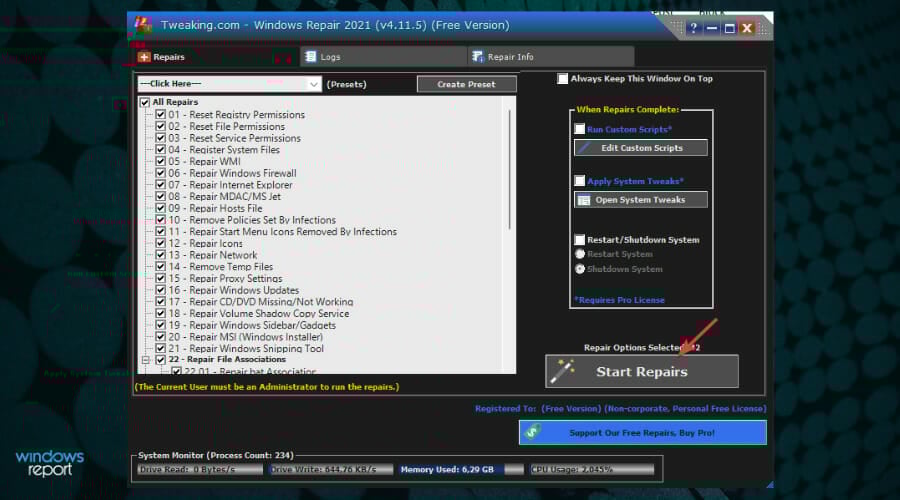The image size is (900, 500).
Task: Click the Repair Info tab icon
Action: (478, 57)
